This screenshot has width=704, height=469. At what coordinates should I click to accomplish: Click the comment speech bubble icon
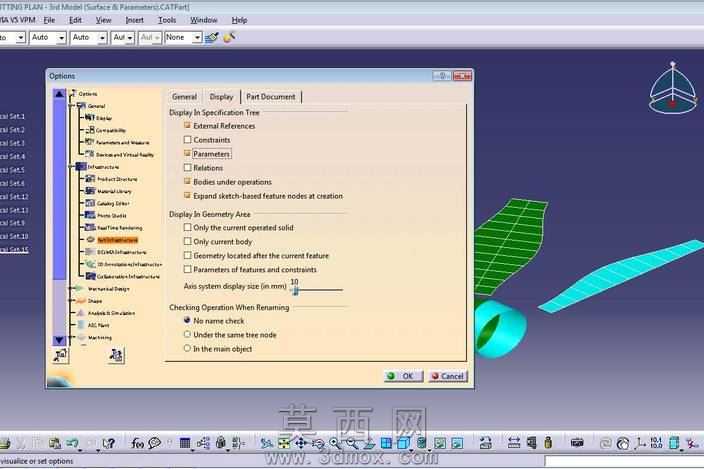tap(154, 443)
